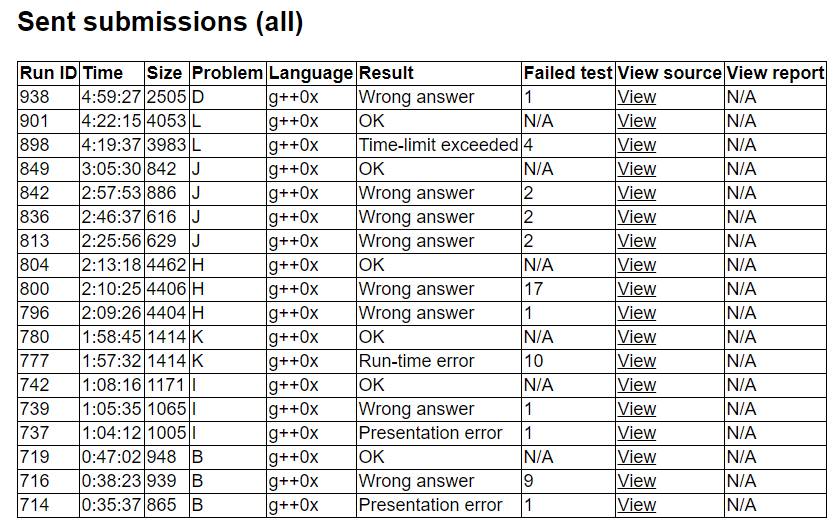The image size is (834, 532).
Task: View source of run 901
Action: (x=637, y=121)
